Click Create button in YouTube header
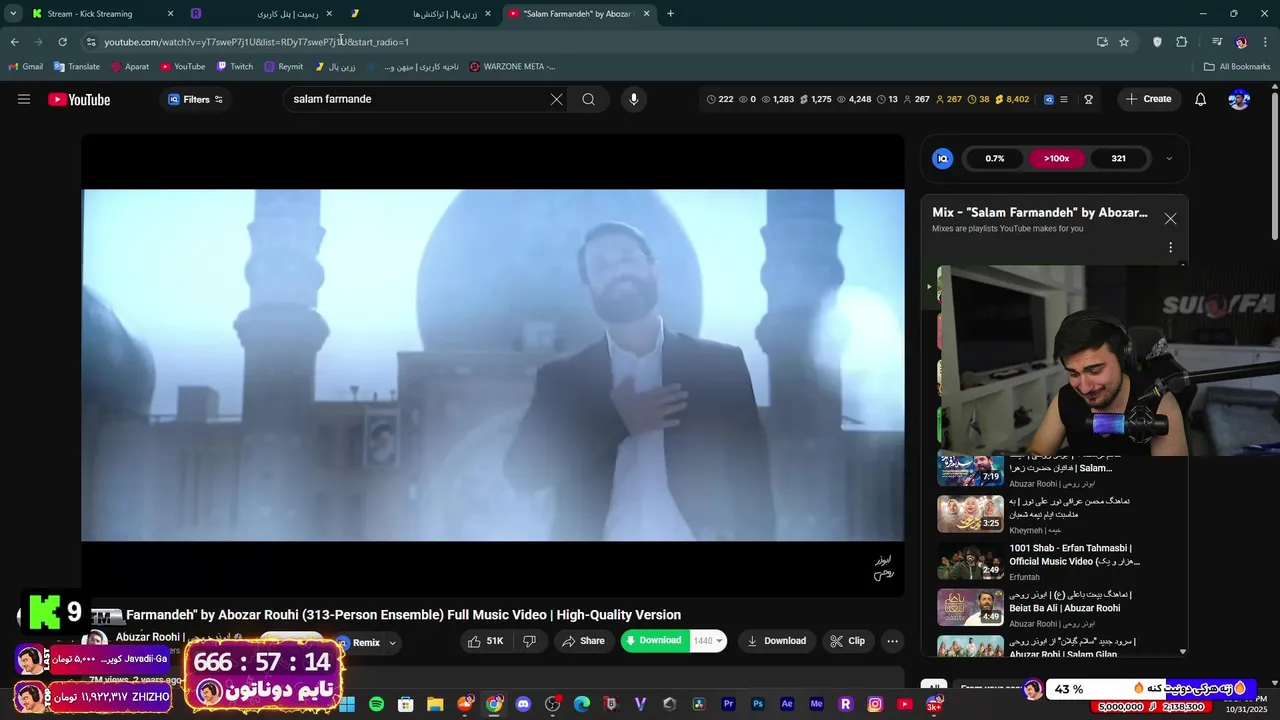This screenshot has height=720, width=1280. 1148,99
